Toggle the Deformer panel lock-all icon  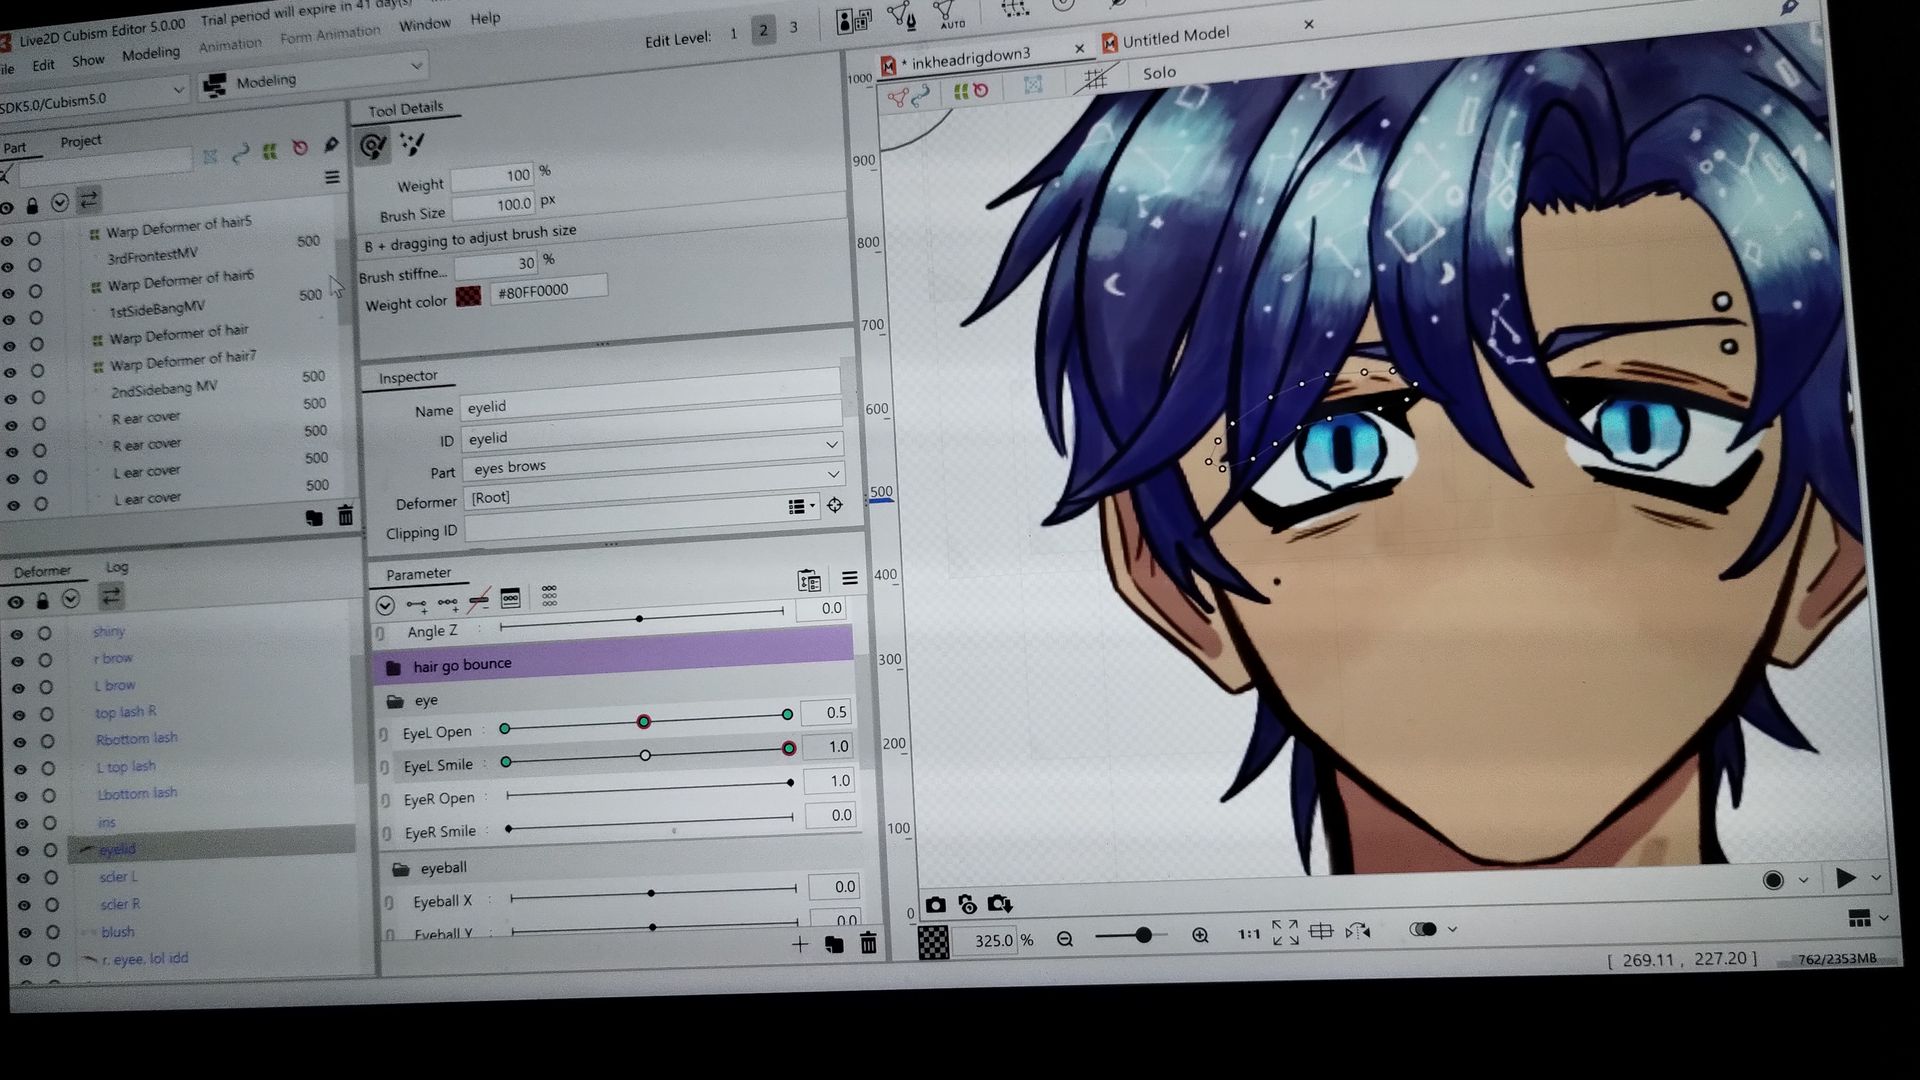click(42, 601)
